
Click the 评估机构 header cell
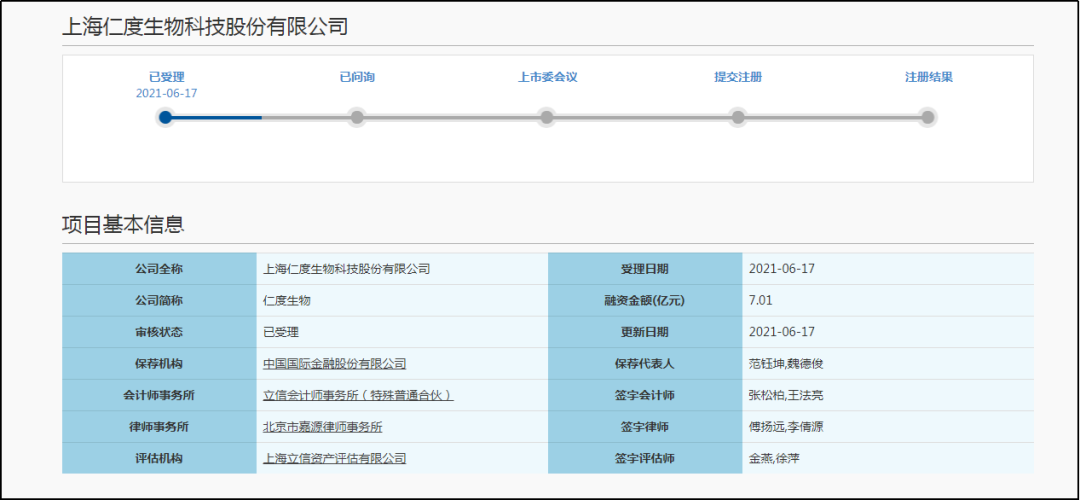[x=159, y=458]
